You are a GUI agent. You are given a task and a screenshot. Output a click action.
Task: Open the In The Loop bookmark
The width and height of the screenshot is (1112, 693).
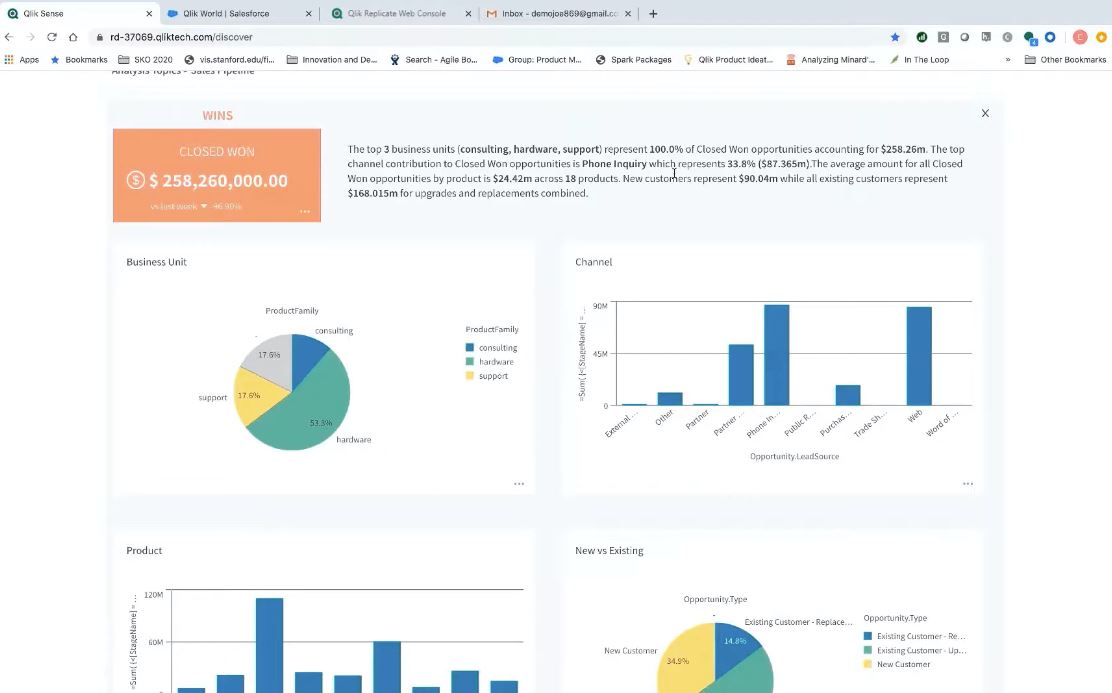pos(919,60)
